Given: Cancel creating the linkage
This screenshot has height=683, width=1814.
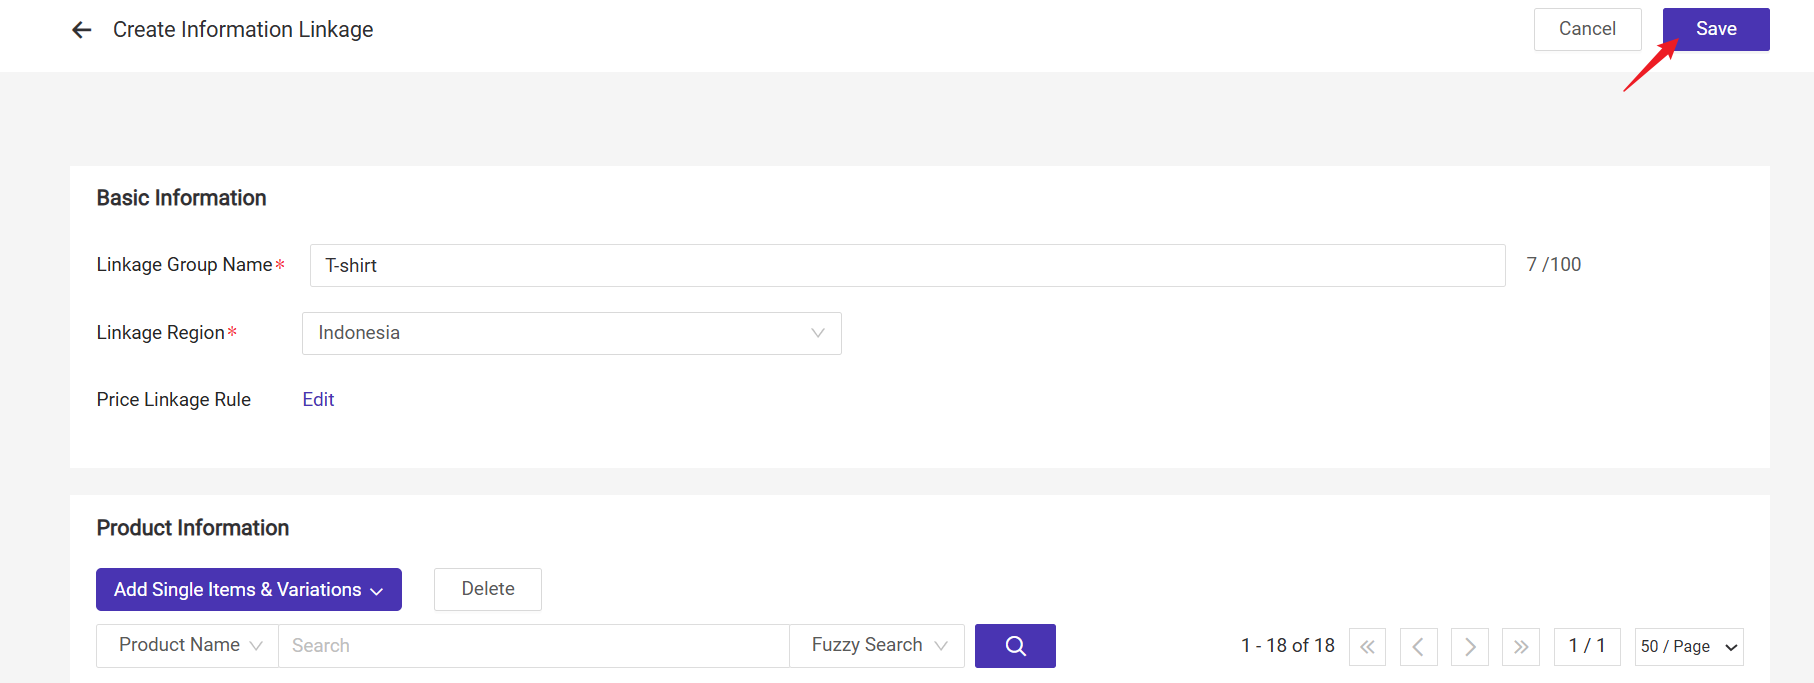Looking at the screenshot, I should click(1587, 29).
